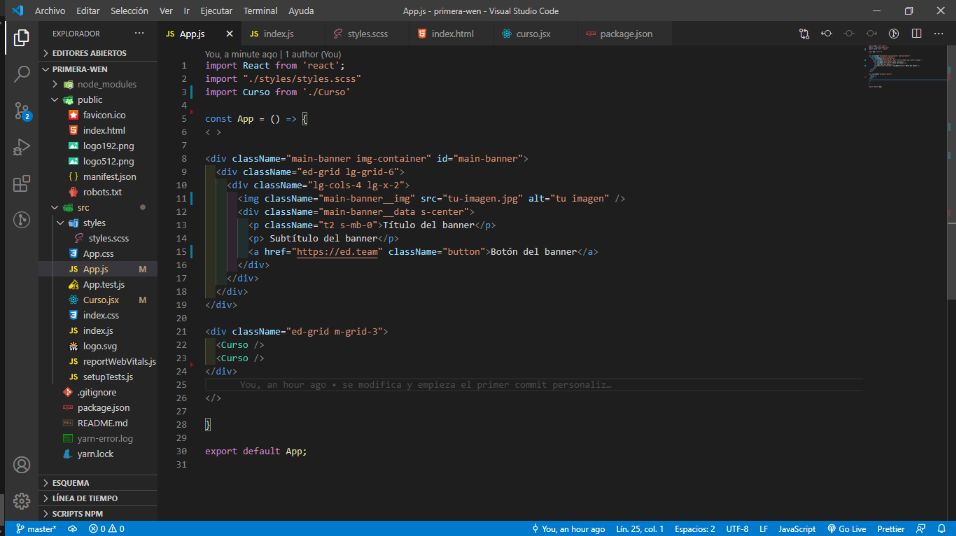The width and height of the screenshot is (956, 536).
Task: Open package.json in the explorer tree
Action: point(103,407)
